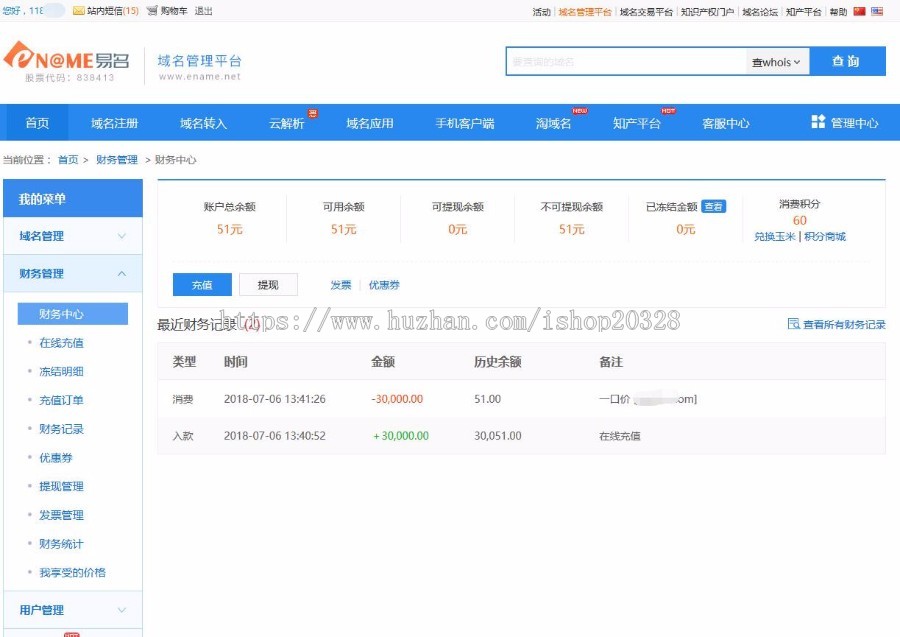Click the domain search input field
This screenshot has height=637, width=900.
point(620,61)
